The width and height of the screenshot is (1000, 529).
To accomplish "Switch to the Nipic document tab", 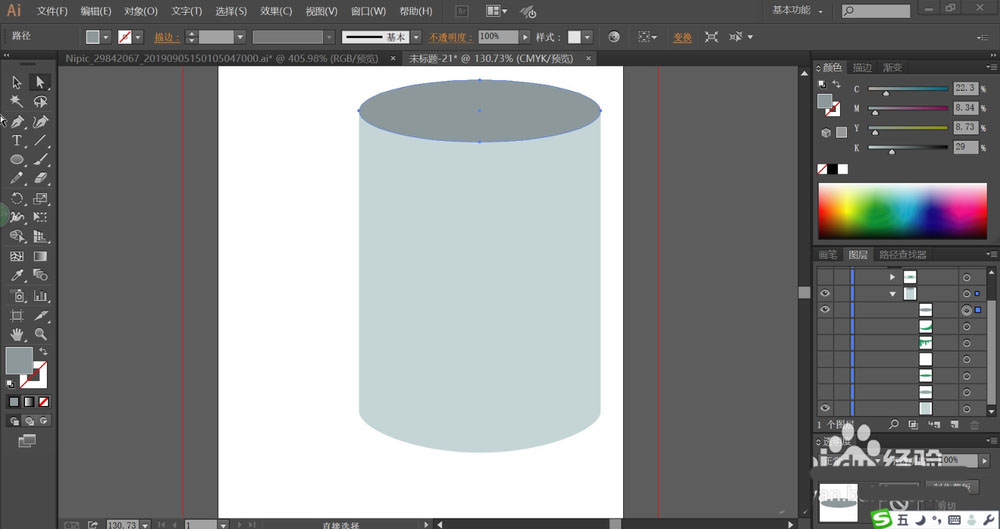I will (222, 59).
